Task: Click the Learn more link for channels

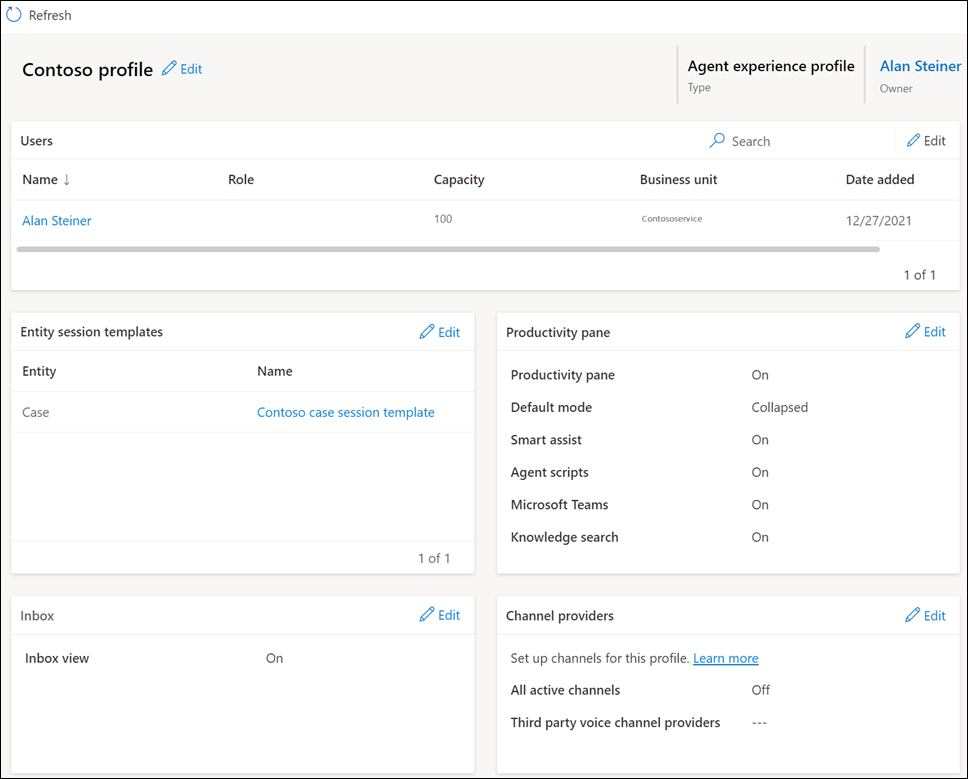Action: click(726, 658)
